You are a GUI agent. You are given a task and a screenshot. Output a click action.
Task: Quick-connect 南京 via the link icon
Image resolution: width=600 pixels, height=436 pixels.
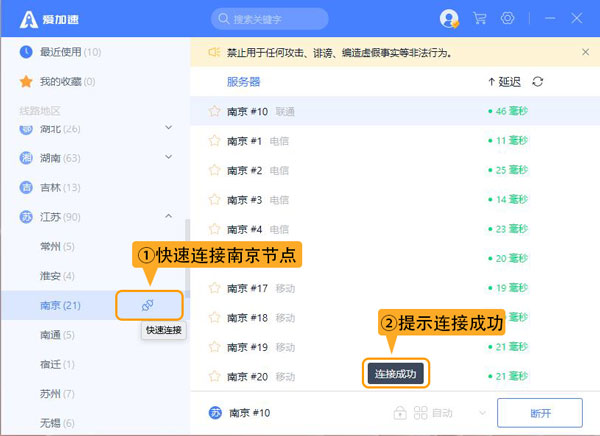[x=148, y=305]
